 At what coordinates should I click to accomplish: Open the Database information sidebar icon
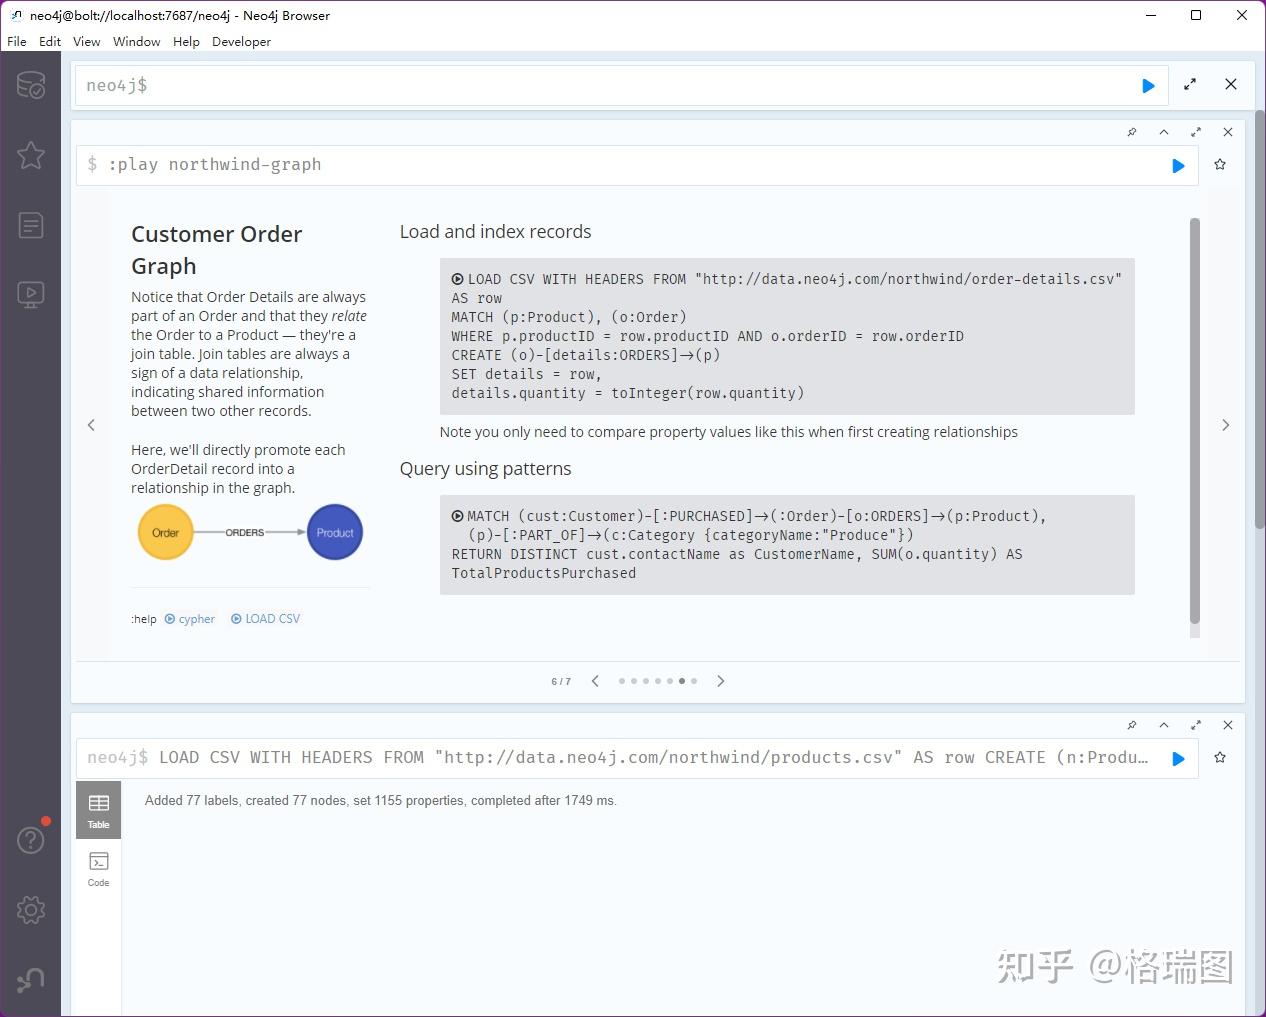pos(31,85)
